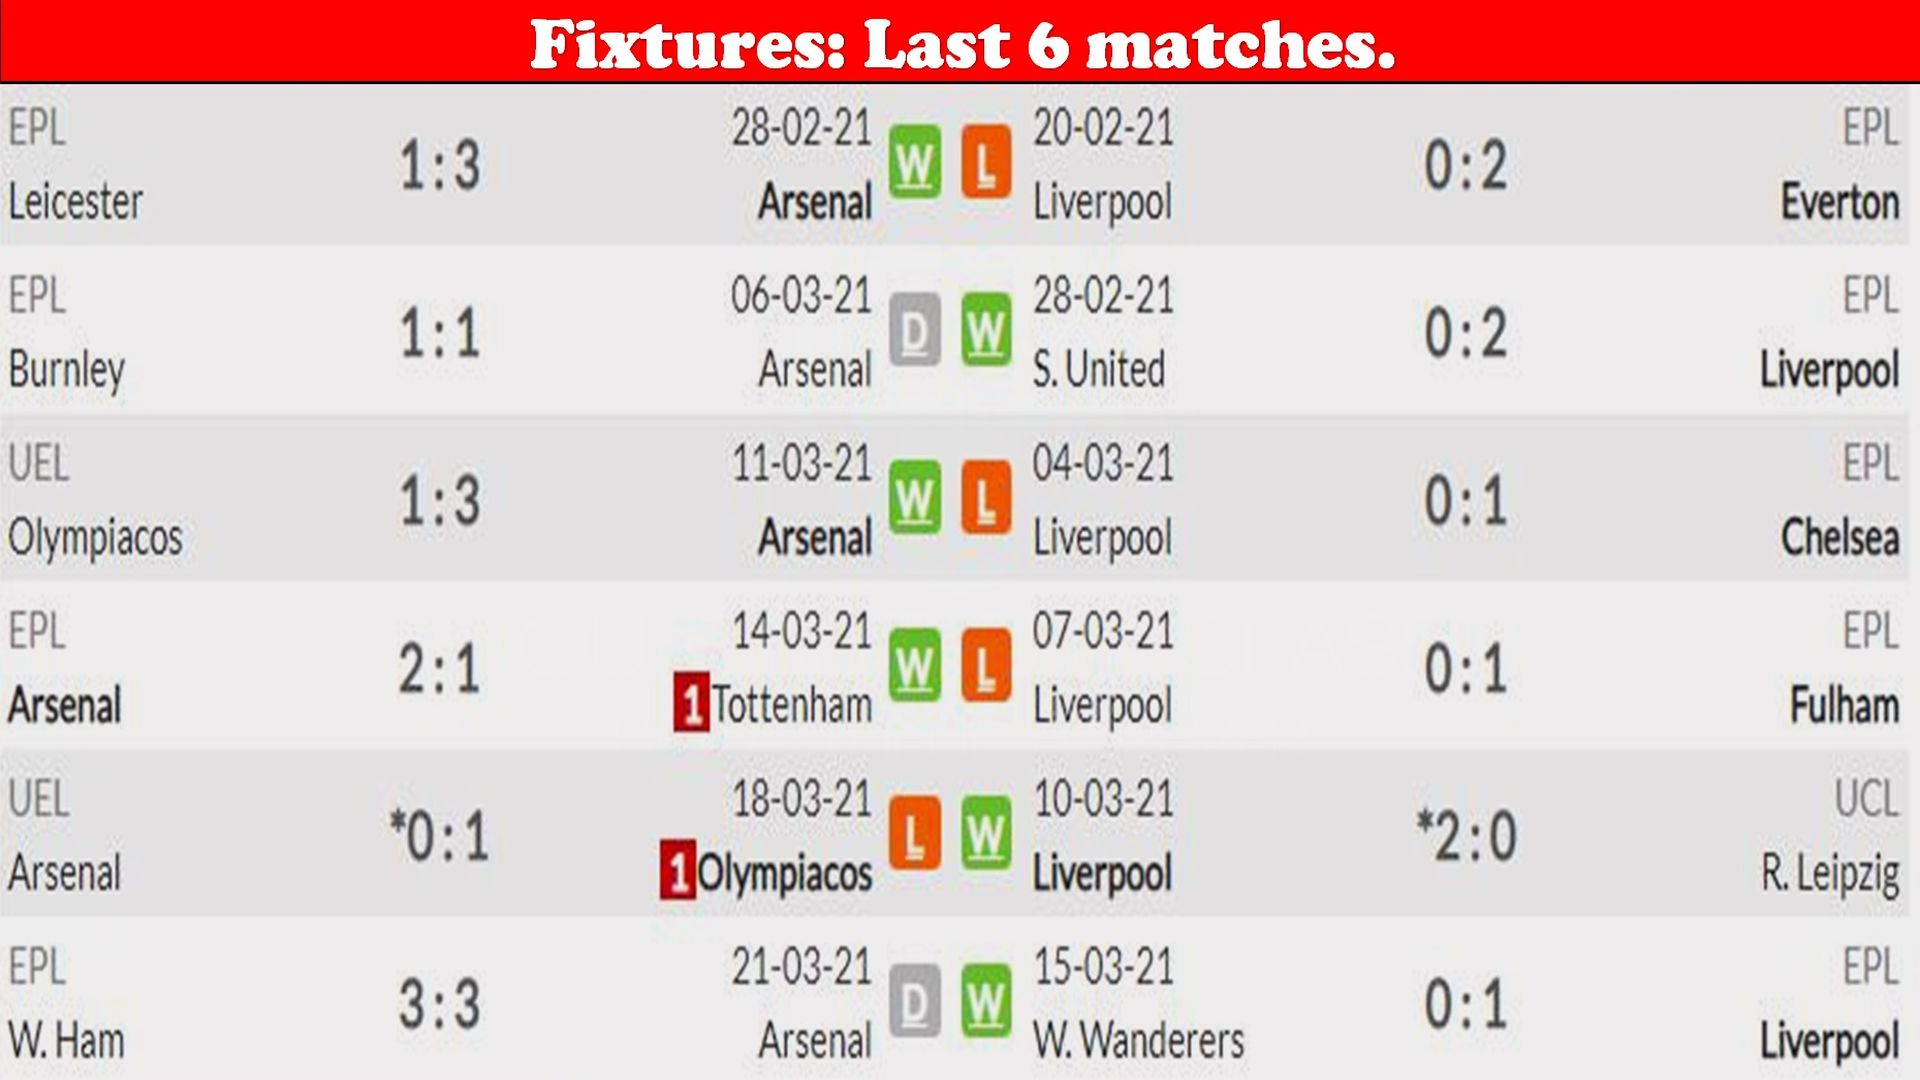Click grey D badge for Burnley vs Arsenal

point(915,330)
